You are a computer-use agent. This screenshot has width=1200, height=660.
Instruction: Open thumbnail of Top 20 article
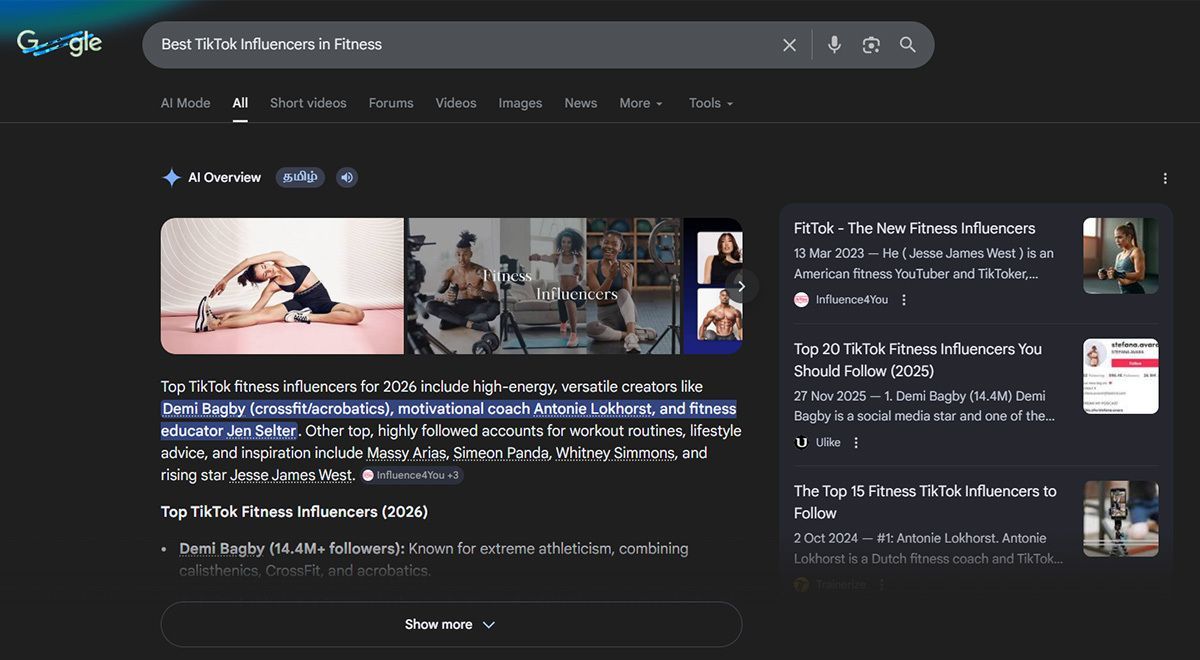click(1120, 376)
